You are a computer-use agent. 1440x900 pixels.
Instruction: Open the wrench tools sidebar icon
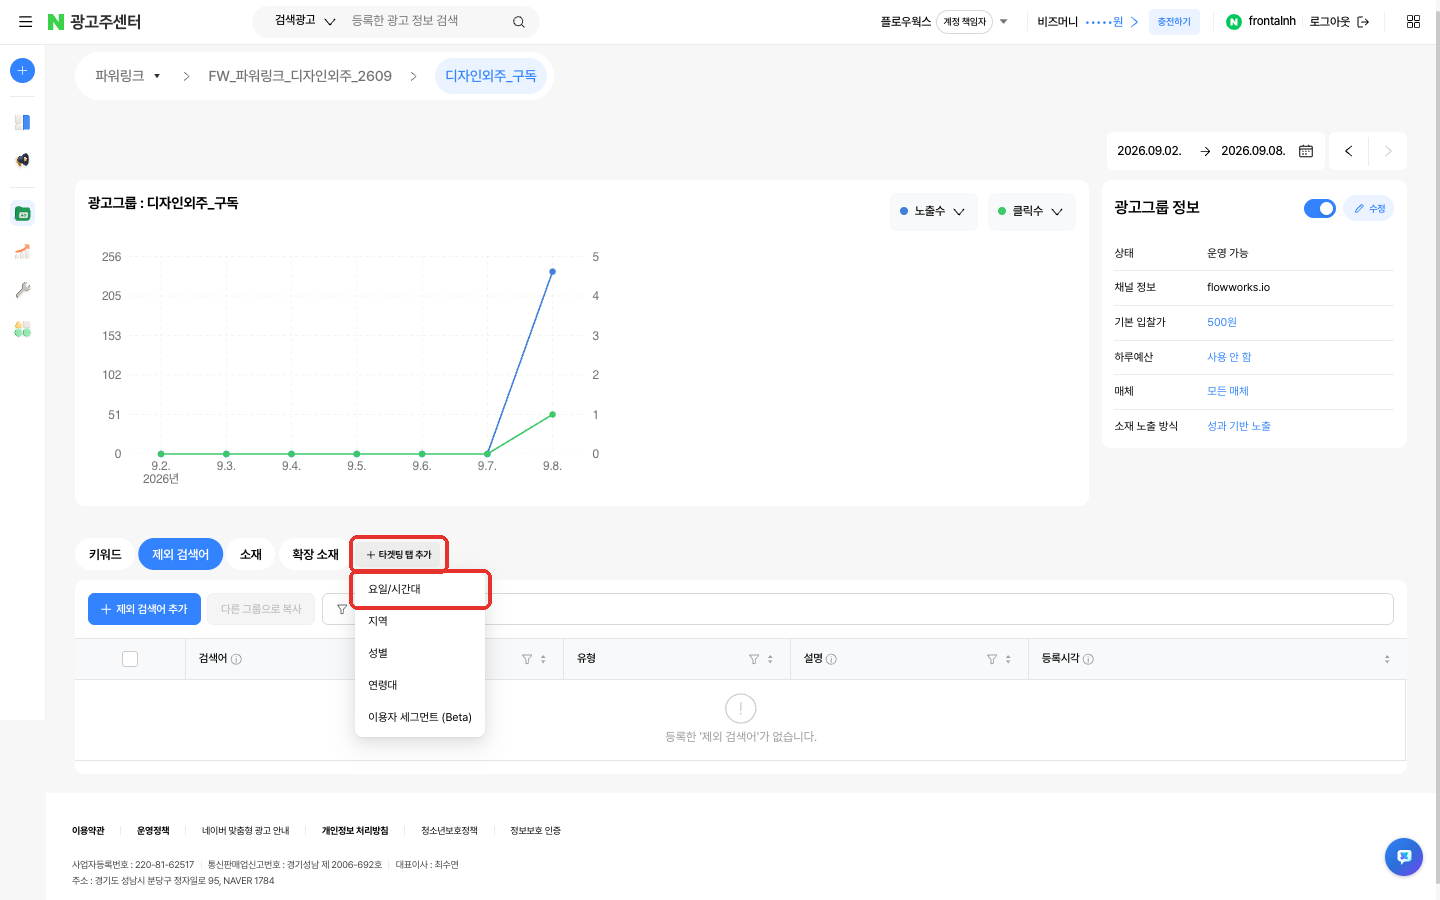pyautogui.click(x=22, y=290)
